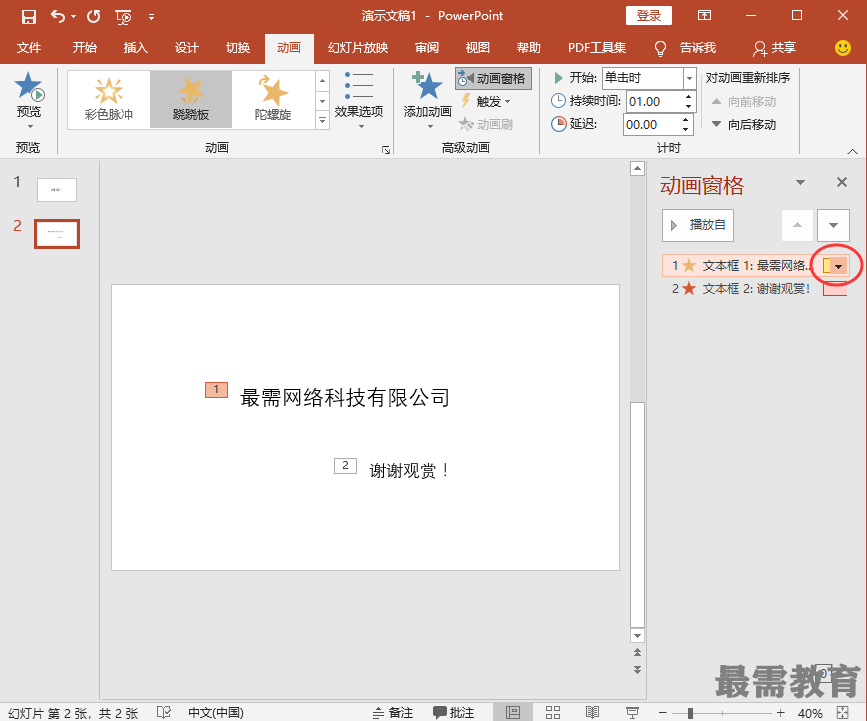
Task: Click 向前移动 to move animation earlier
Action: tap(744, 102)
